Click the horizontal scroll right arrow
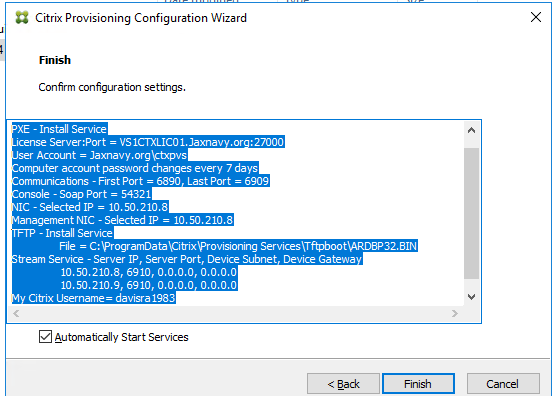 point(455,313)
